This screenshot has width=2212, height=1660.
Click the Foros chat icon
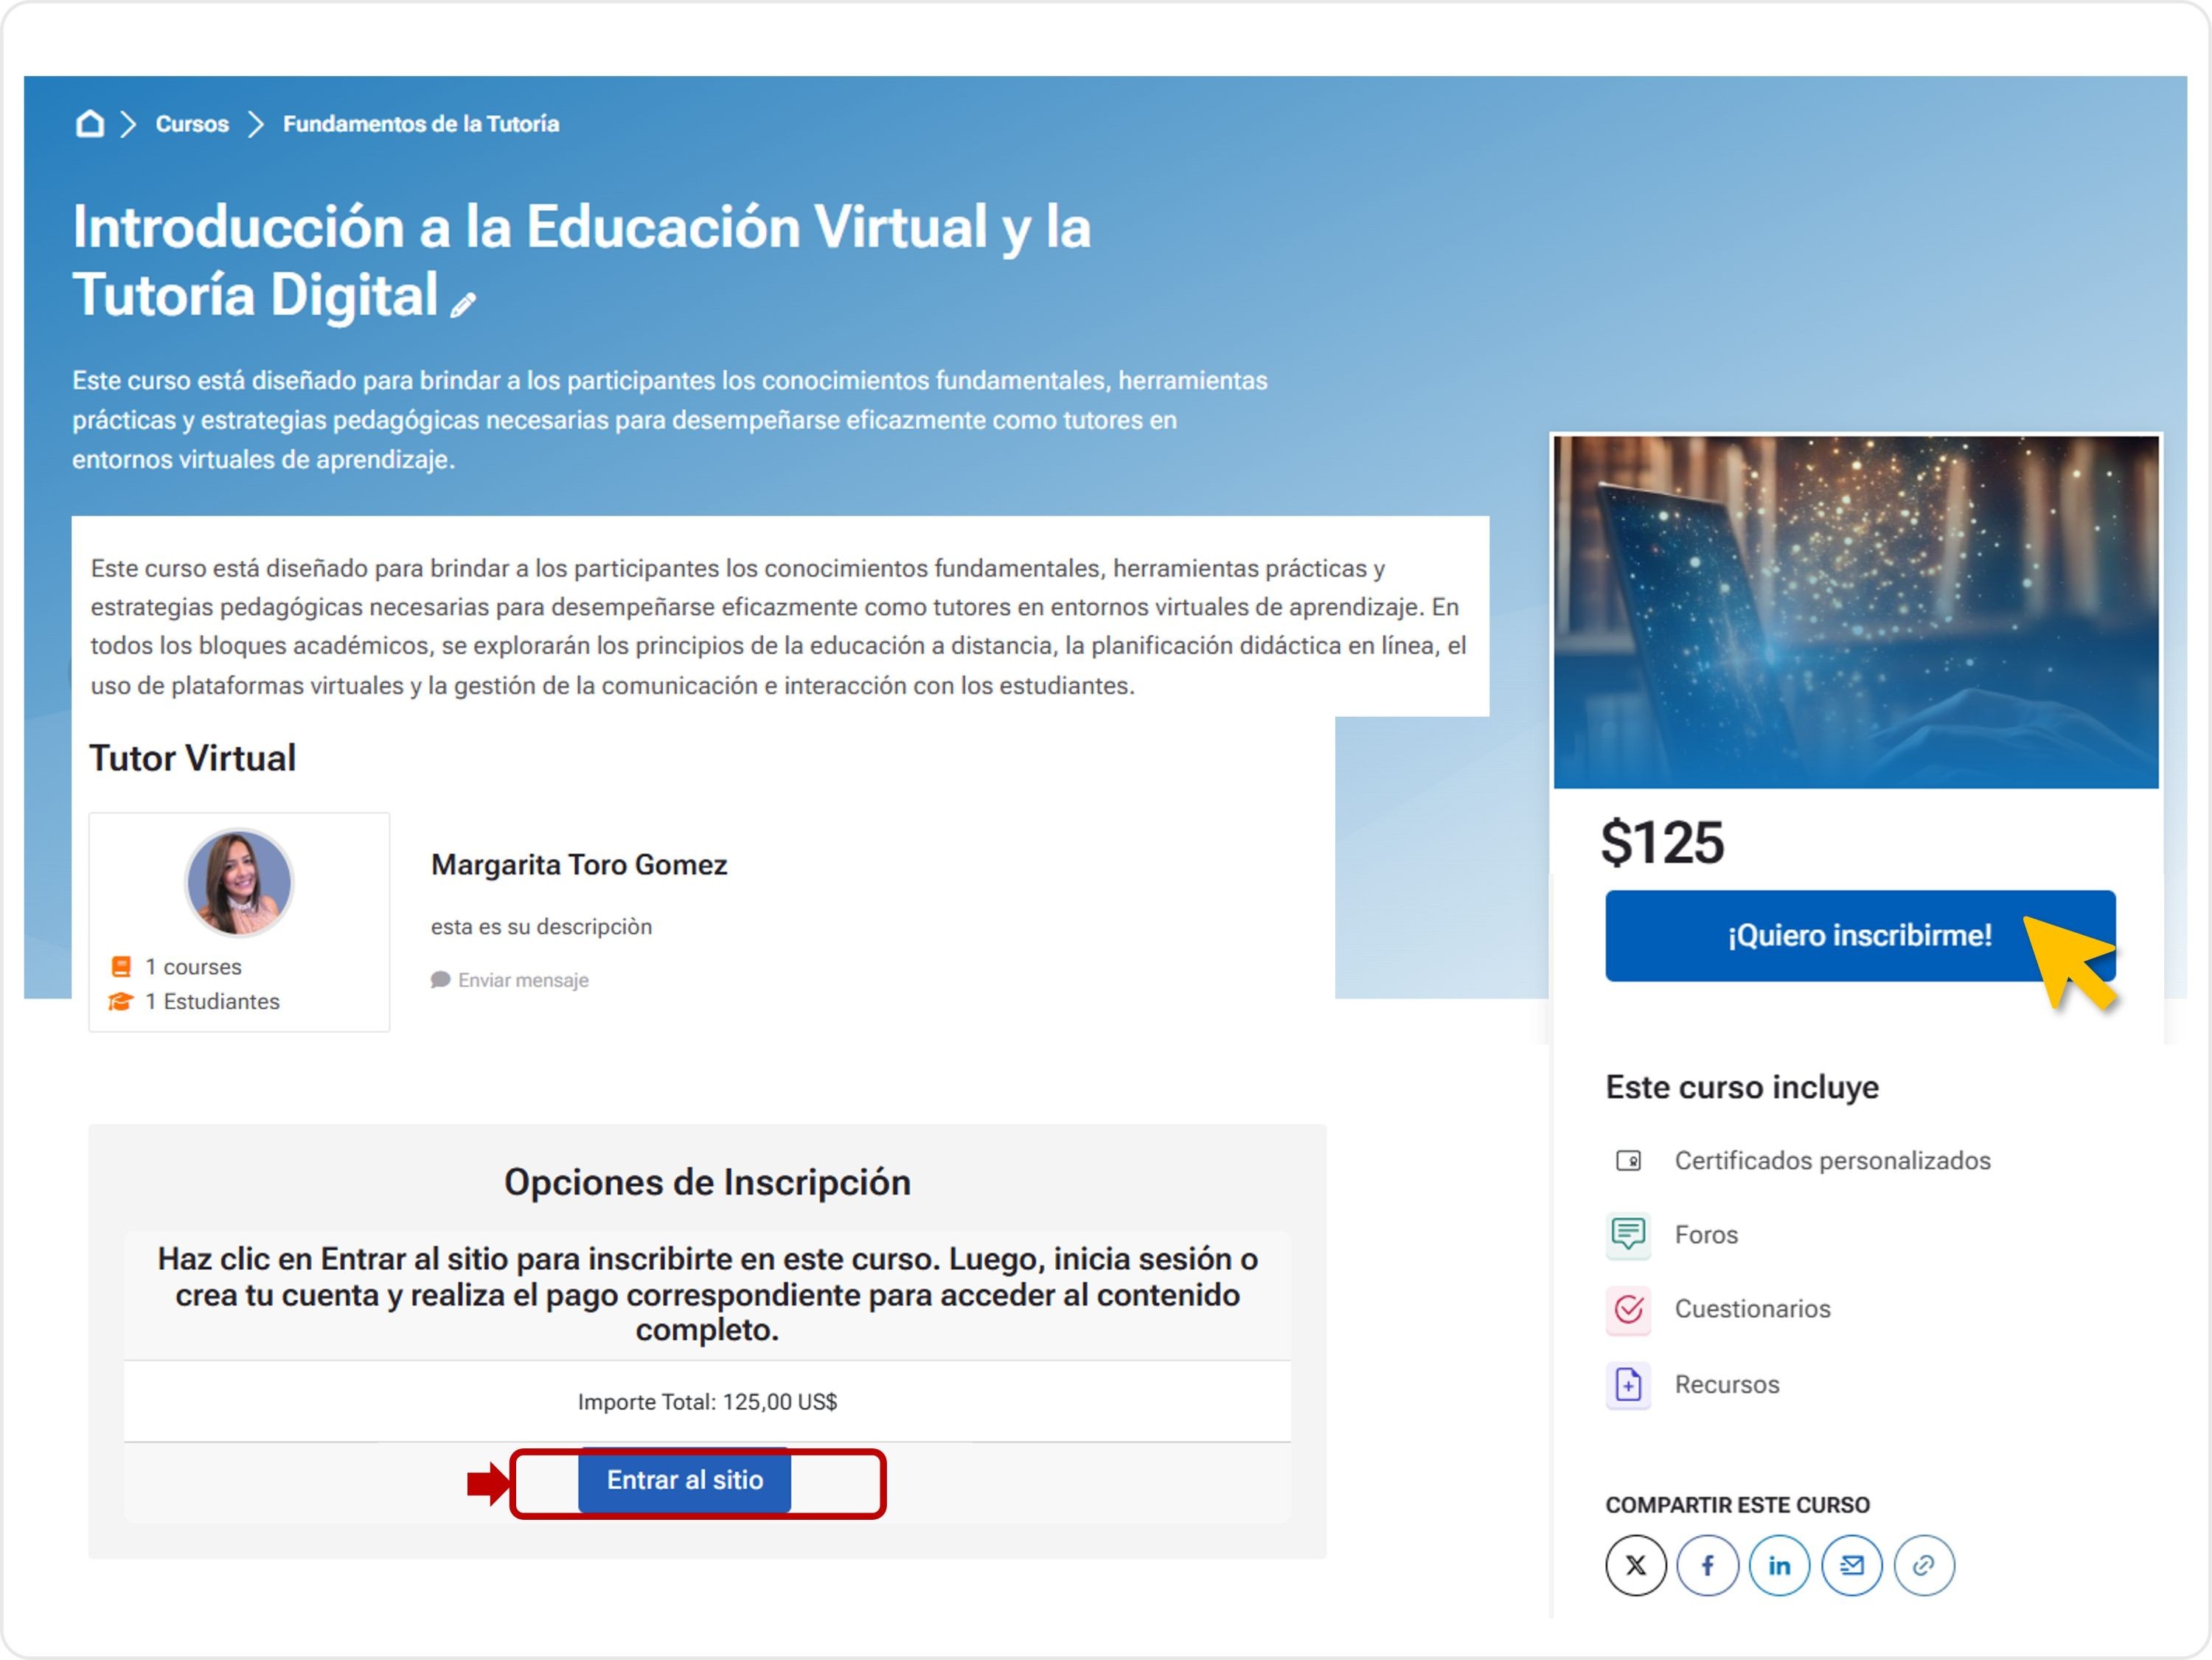click(1628, 1234)
